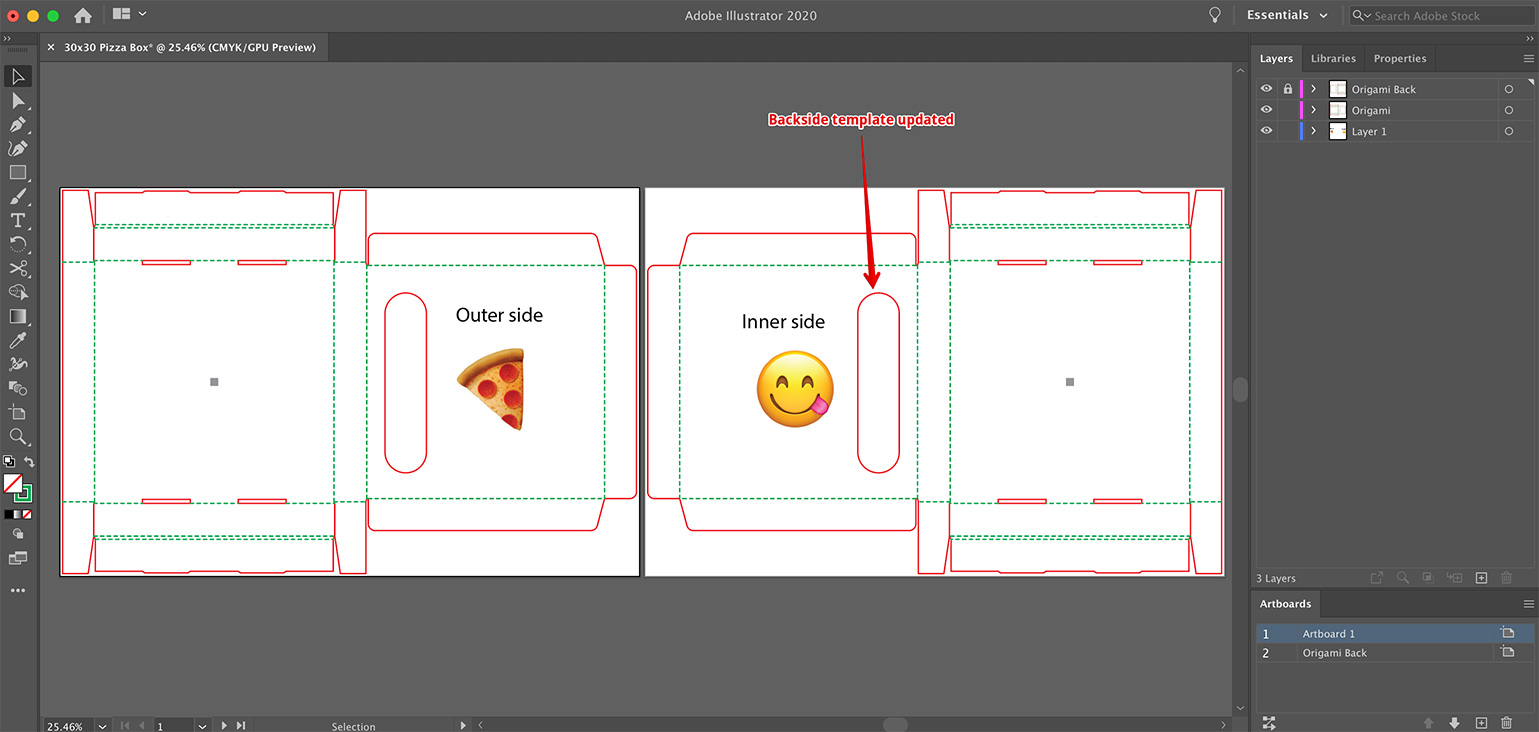This screenshot has width=1539, height=732.
Task: Create new layer in Layers panel
Action: pos(1482,578)
